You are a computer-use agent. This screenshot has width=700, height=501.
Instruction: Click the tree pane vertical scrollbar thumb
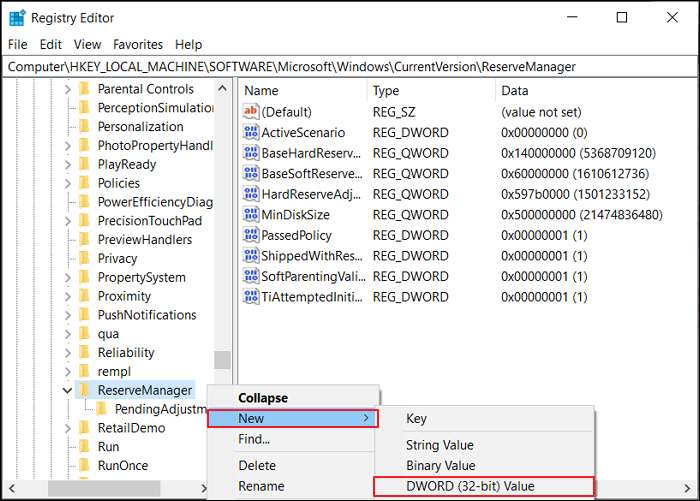tap(222, 358)
